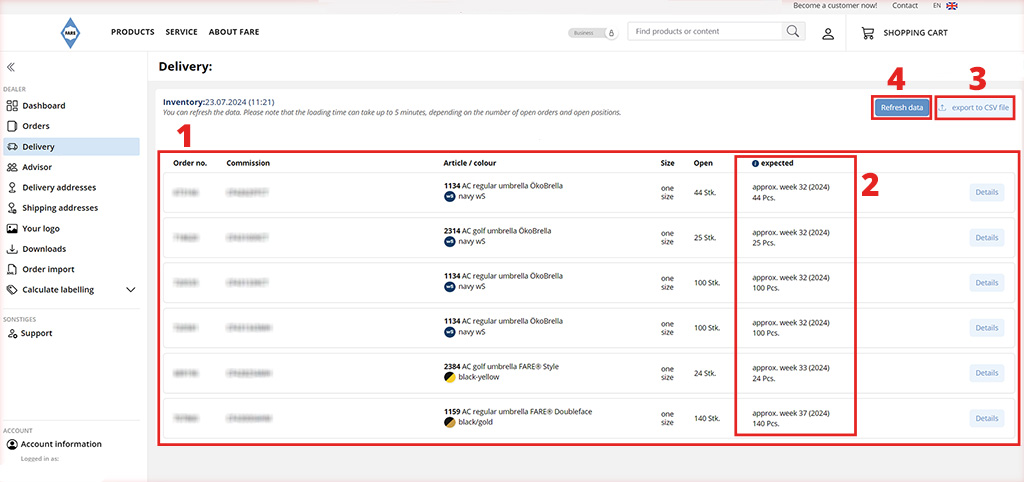The image size is (1024, 482).
Task: Click the Refresh data button
Action: point(901,108)
